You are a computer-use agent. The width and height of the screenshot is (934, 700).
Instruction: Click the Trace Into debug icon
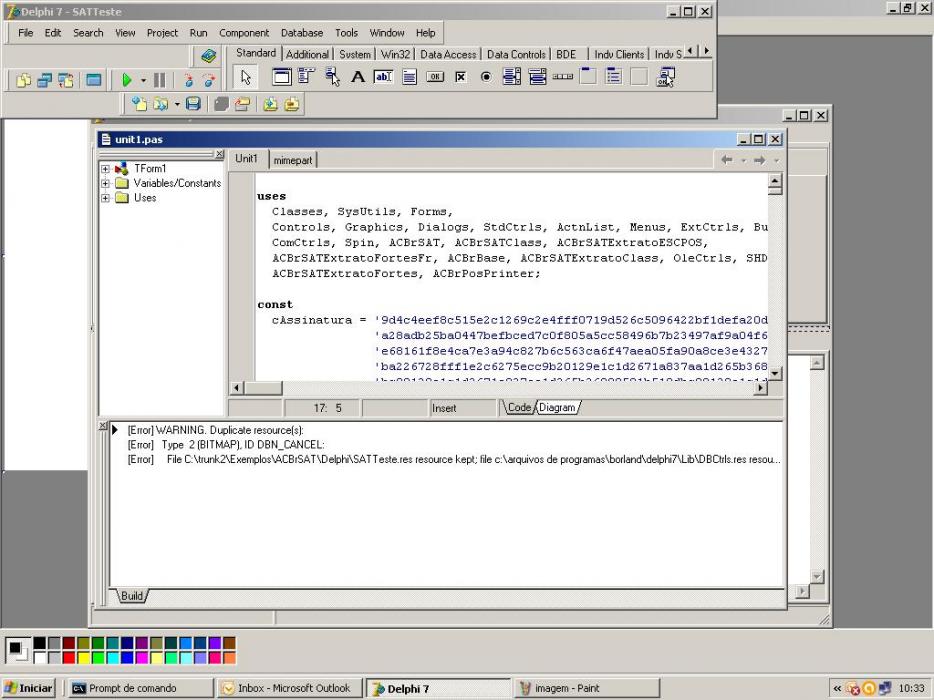[x=188, y=80]
